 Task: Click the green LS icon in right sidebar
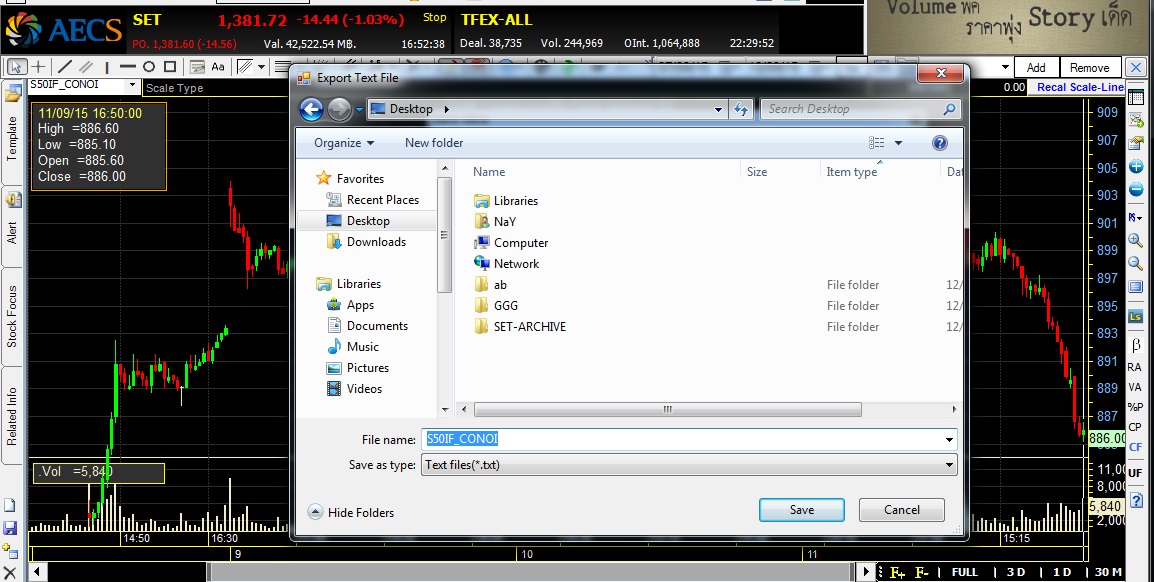click(x=1136, y=316)
